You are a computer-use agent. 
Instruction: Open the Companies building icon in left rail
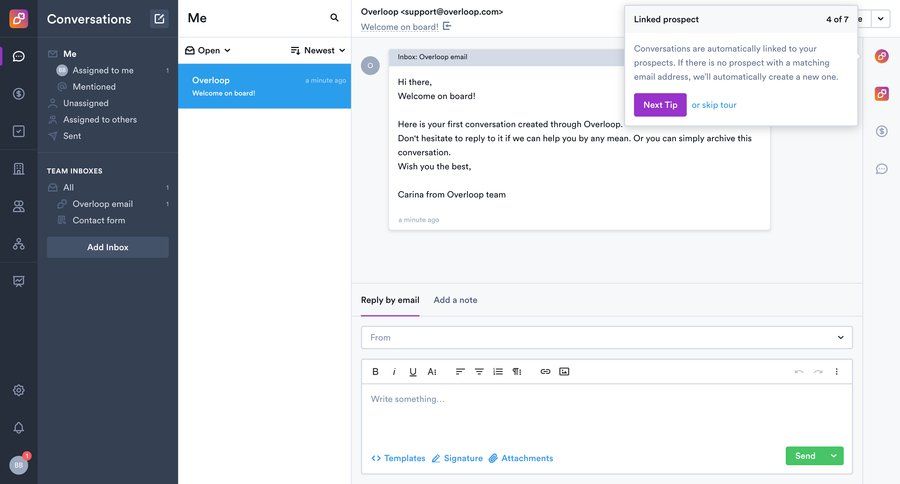click(18, 169)
